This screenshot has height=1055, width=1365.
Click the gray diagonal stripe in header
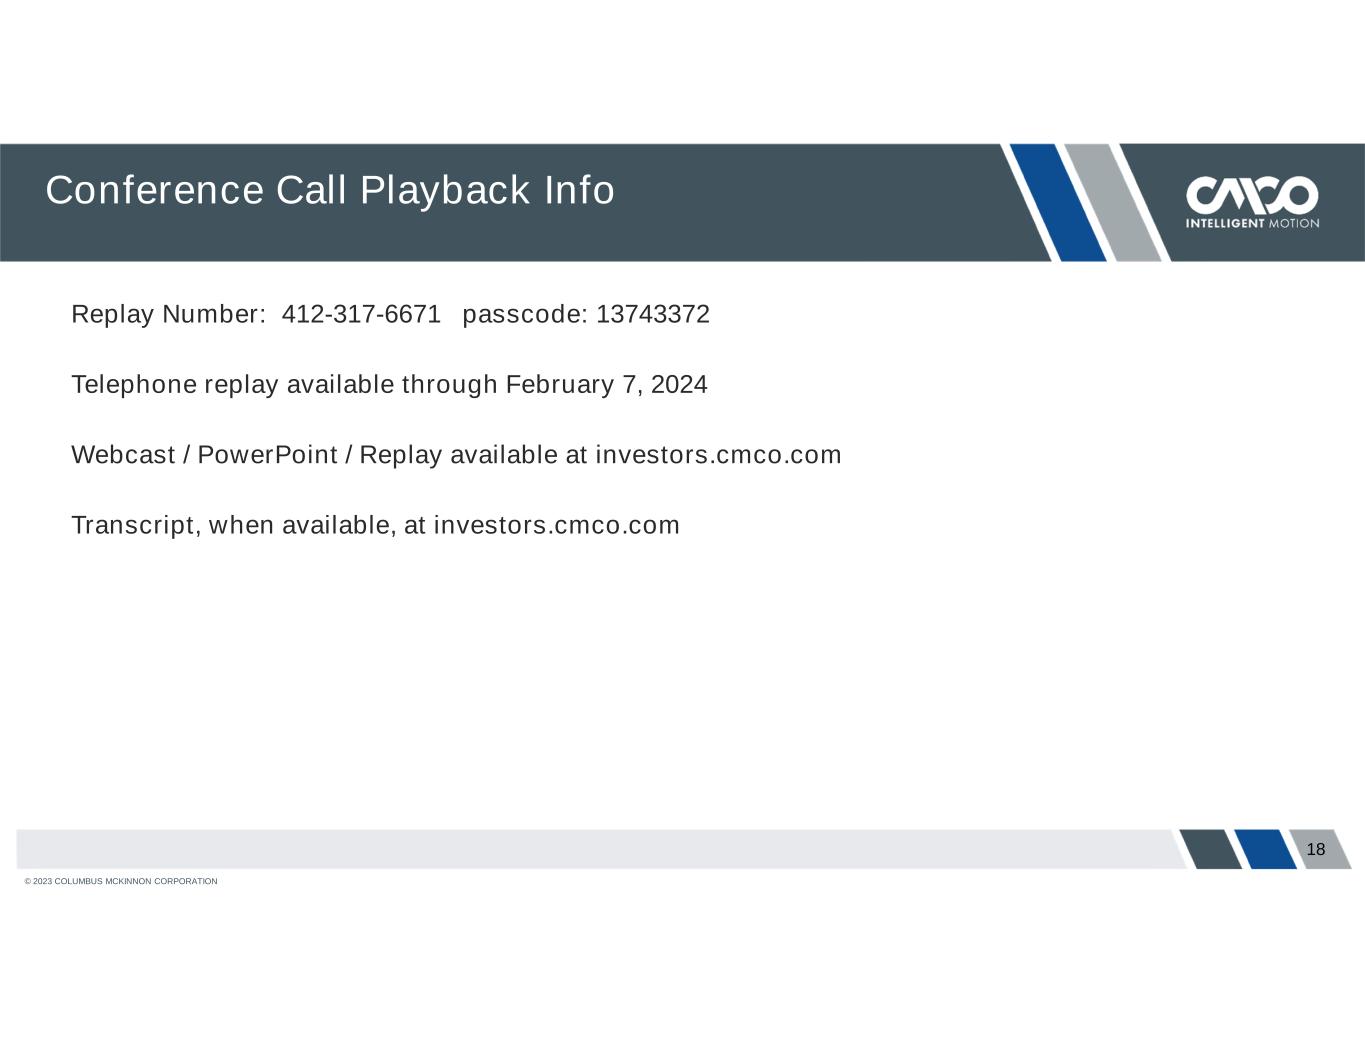click(1112, 202)
